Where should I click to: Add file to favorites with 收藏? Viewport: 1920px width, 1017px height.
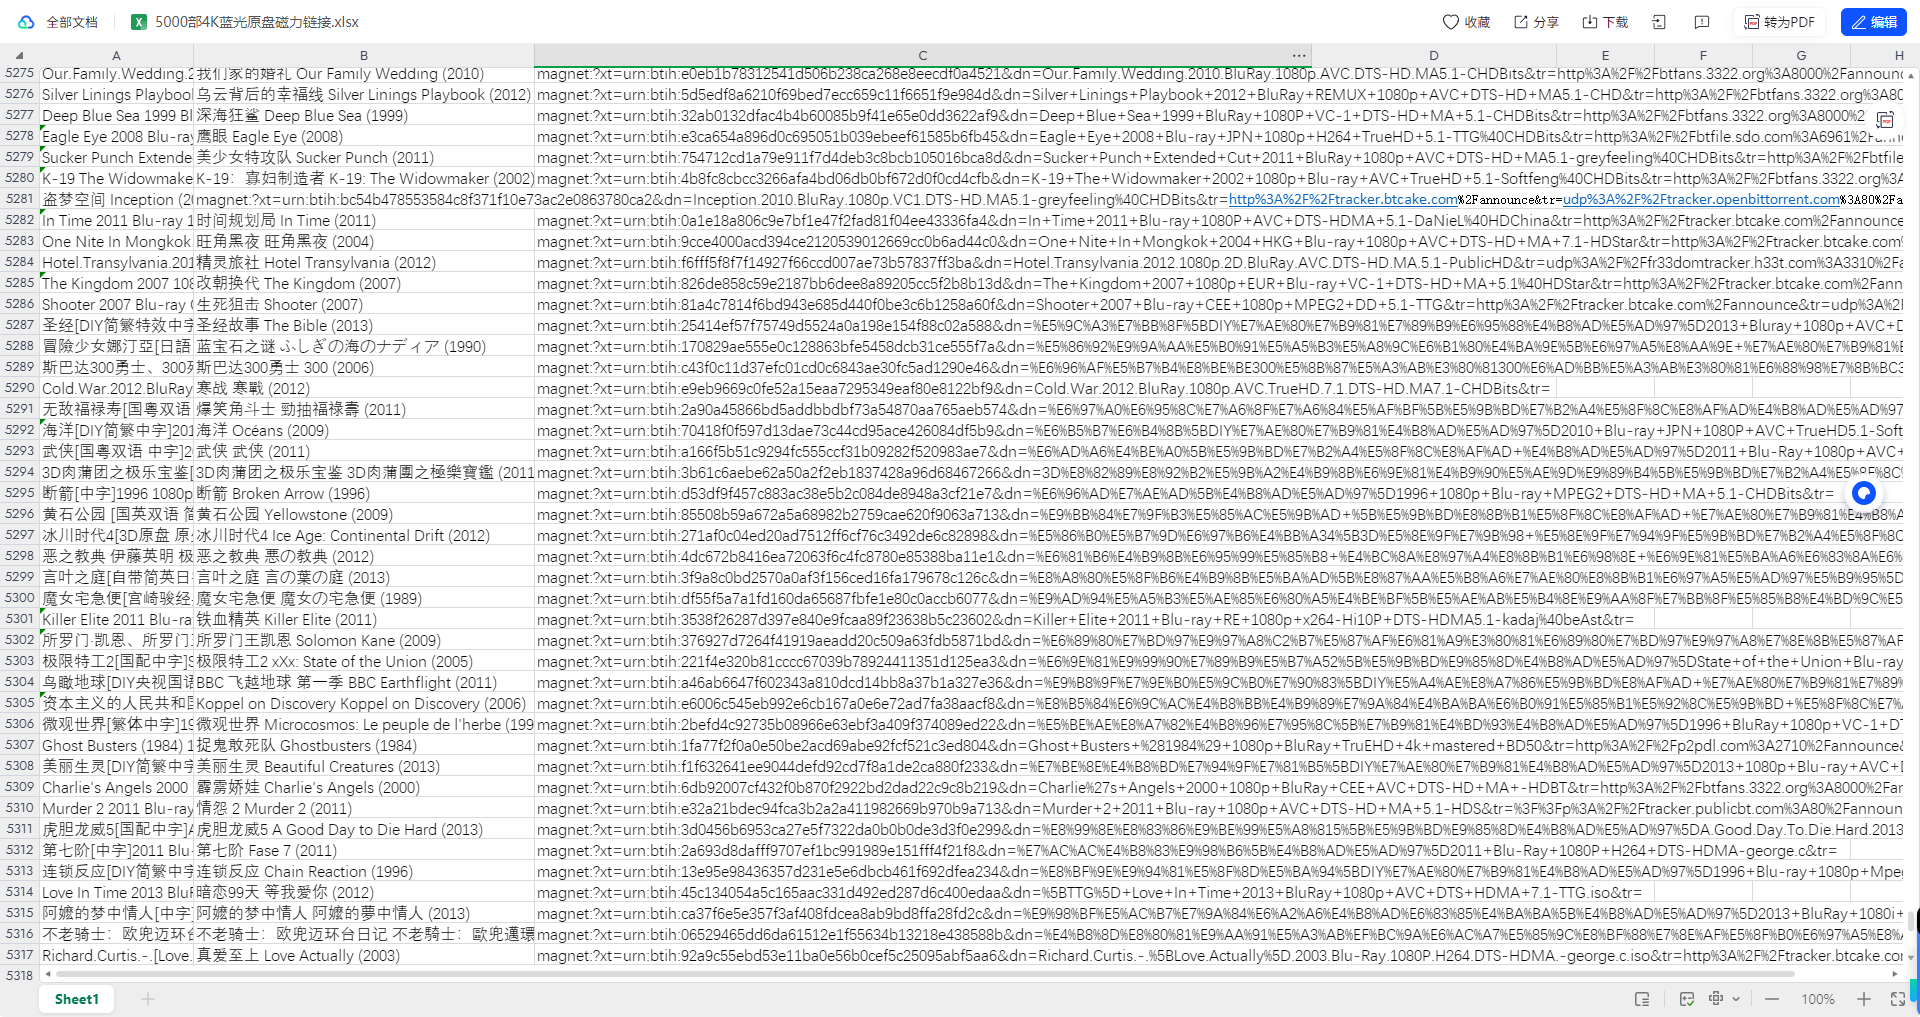[x=1466, y=22]
